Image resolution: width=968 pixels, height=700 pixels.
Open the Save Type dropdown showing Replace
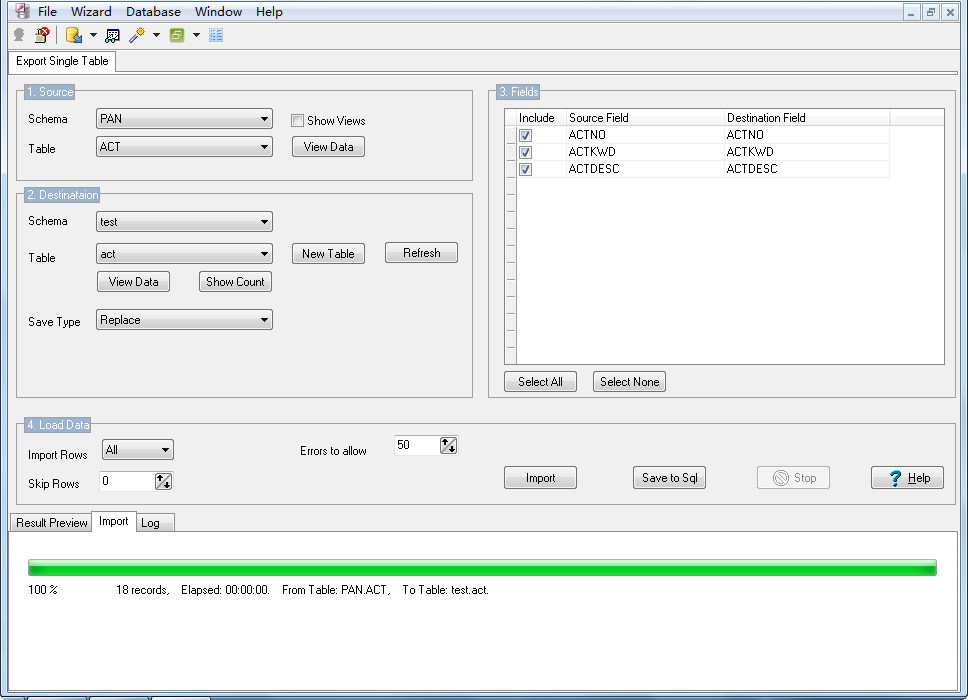pyautogui.click(x=184, y=320)
